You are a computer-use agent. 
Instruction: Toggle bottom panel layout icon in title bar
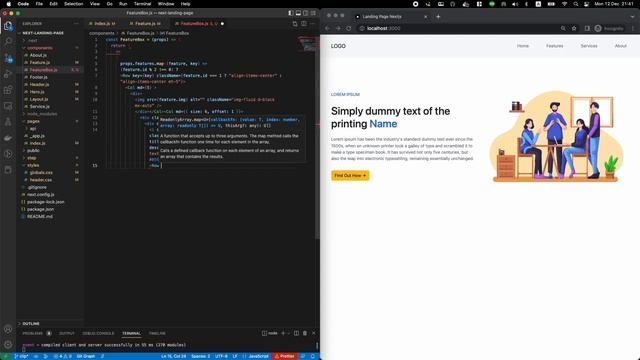pyautogui.click(x=298, y=13)
